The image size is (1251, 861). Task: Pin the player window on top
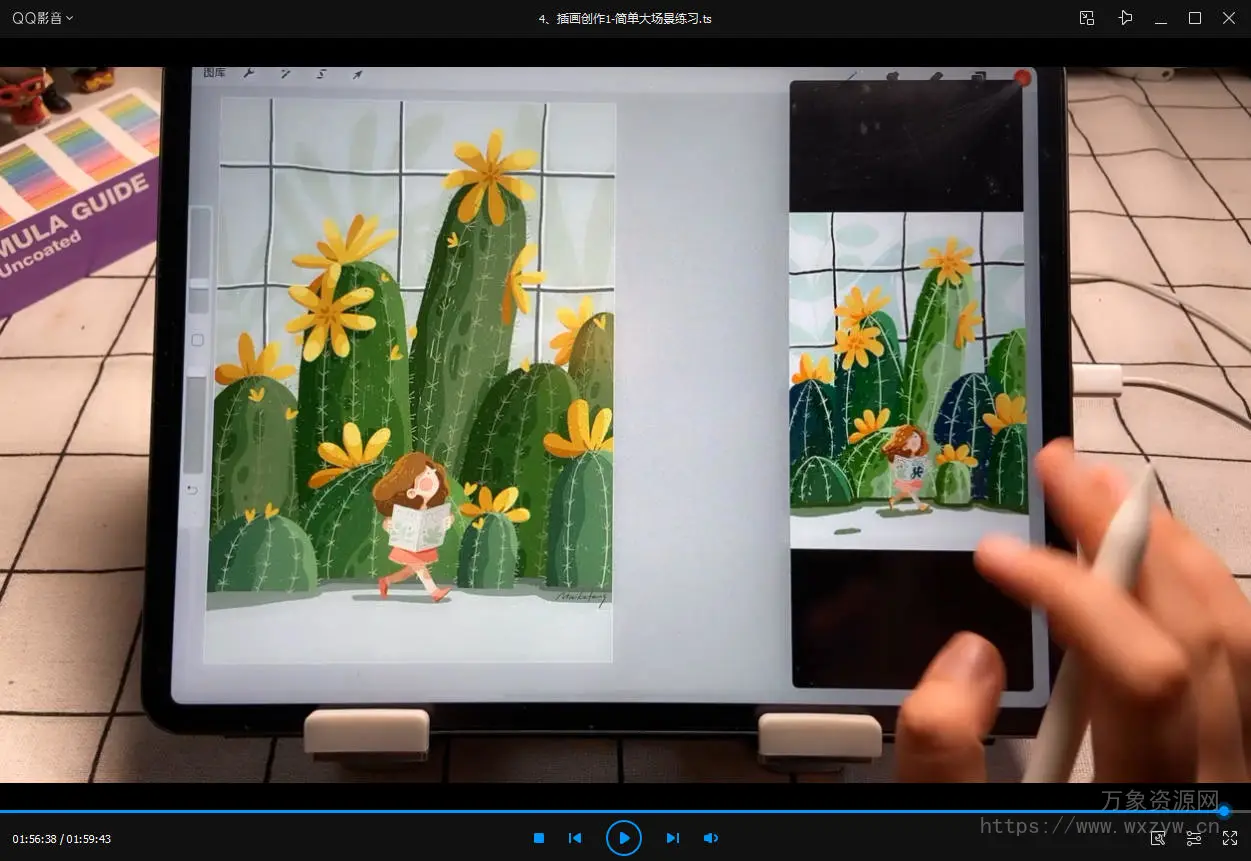click(1126, 18)
